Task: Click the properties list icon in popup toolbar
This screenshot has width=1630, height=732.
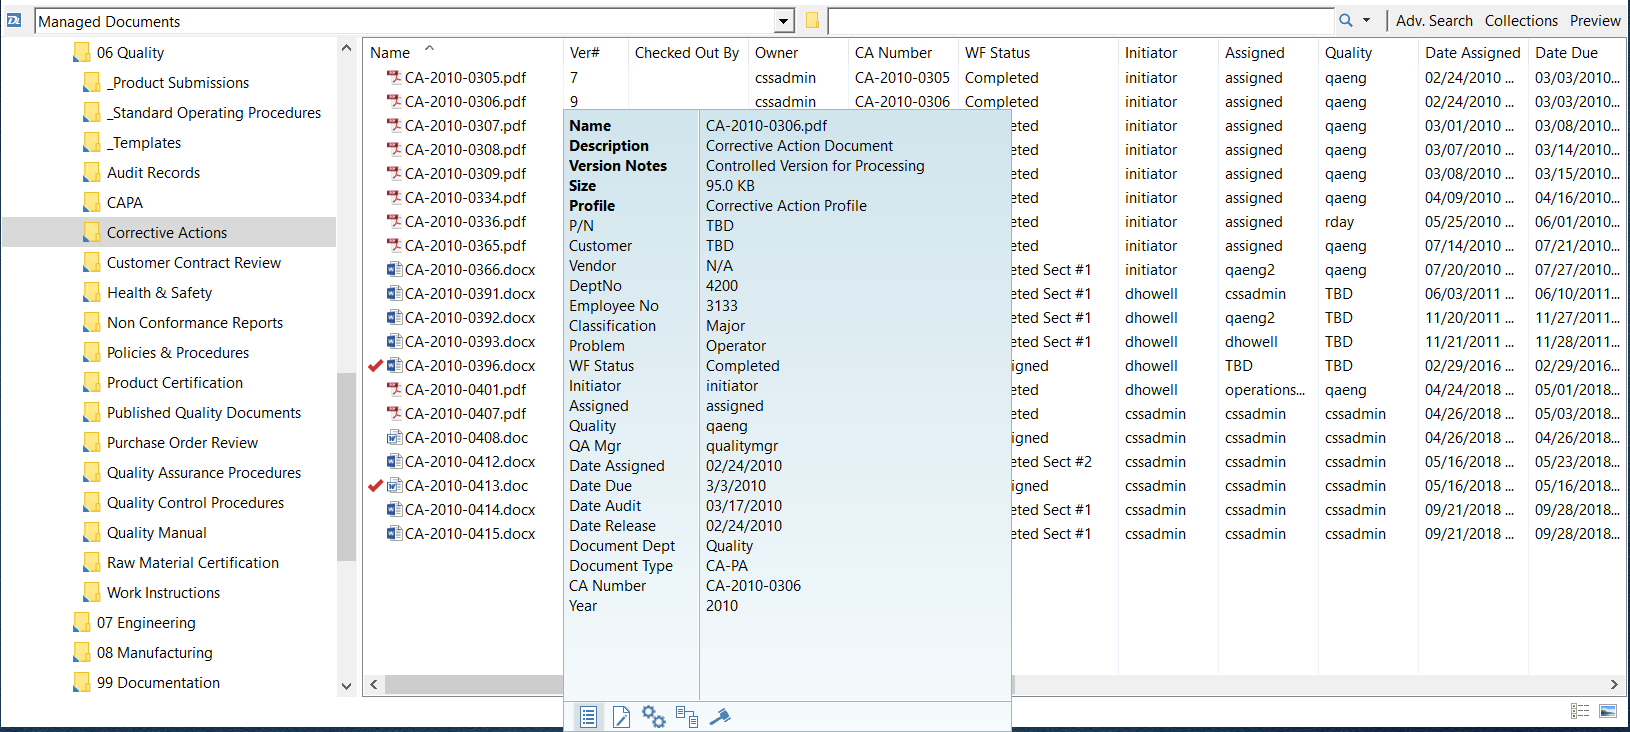Action: click(588, 717)
